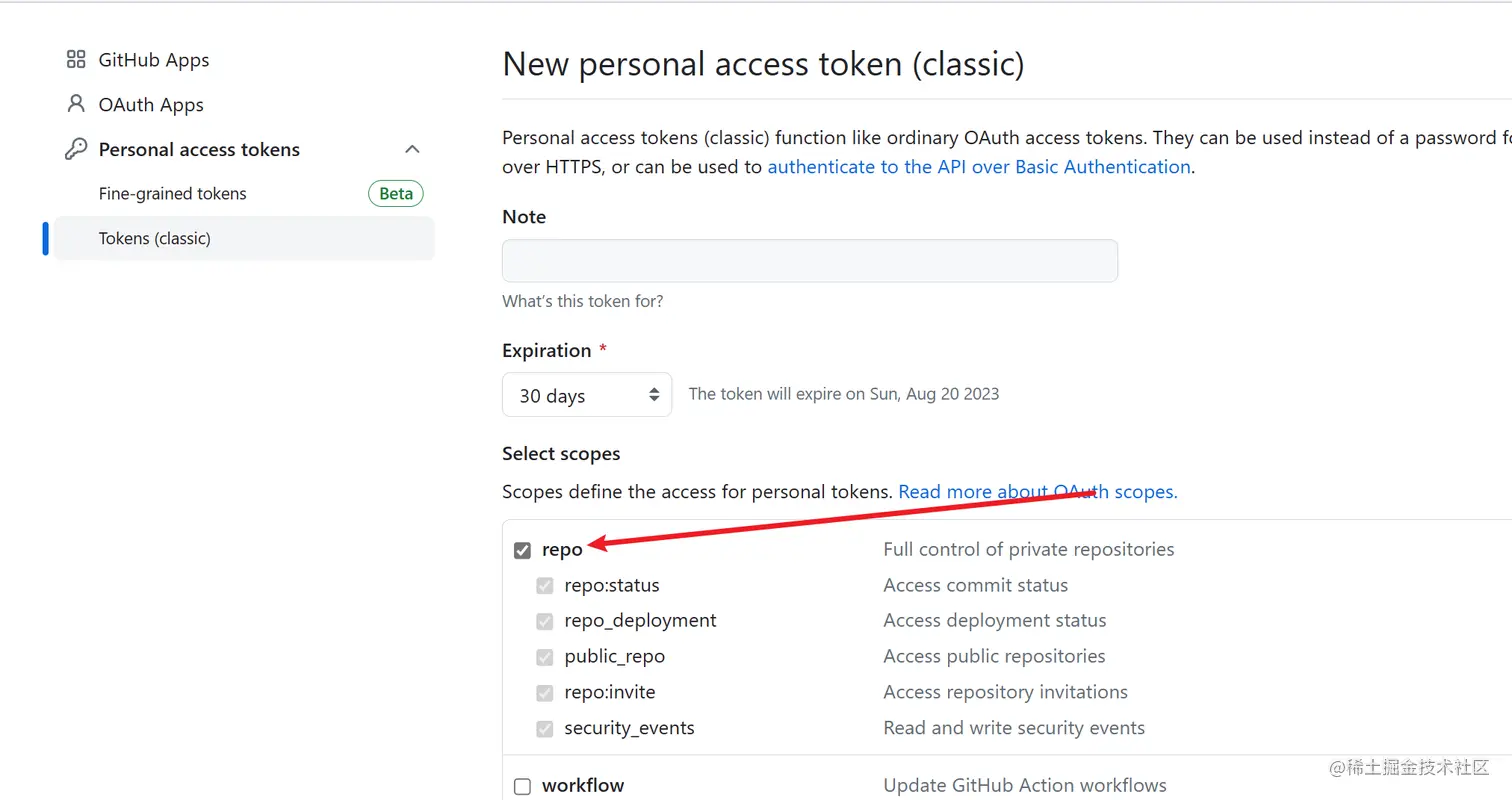Click the GitHub Apps grid icon
This screenshot has width=1512, height=800.
tap(76, 60)
